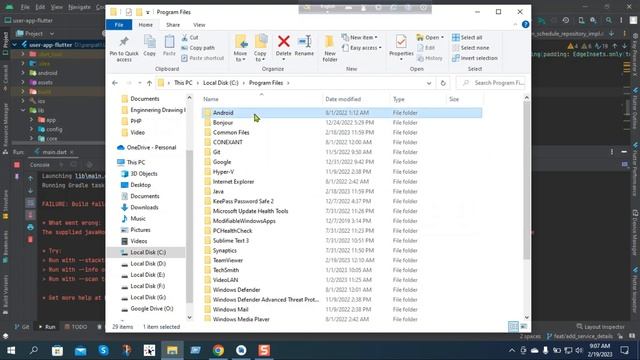
Task: Select the Bonjour folder
Action: (x=223, y=122)
